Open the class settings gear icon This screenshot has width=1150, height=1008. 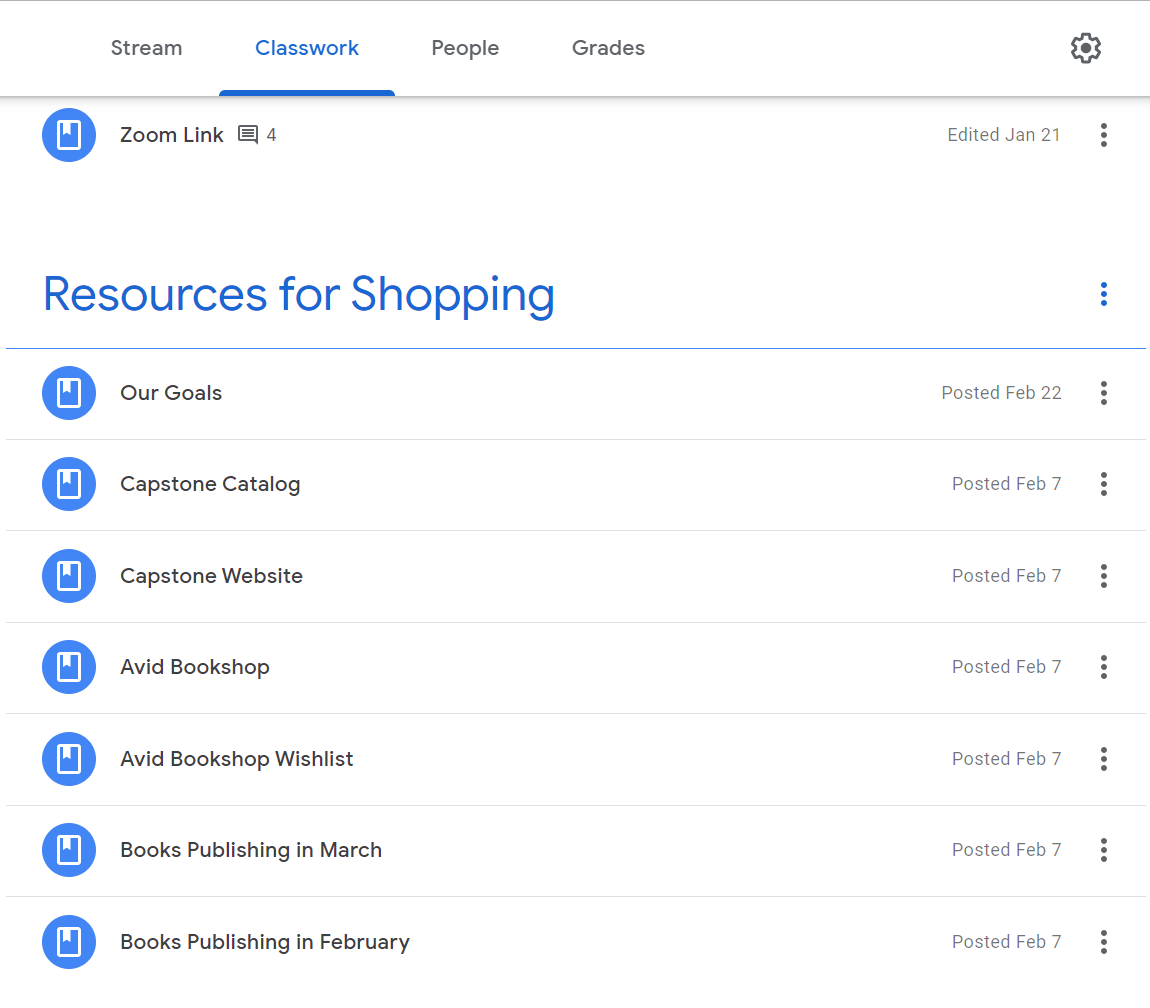pyautogui.click(x=1085, y=48)
